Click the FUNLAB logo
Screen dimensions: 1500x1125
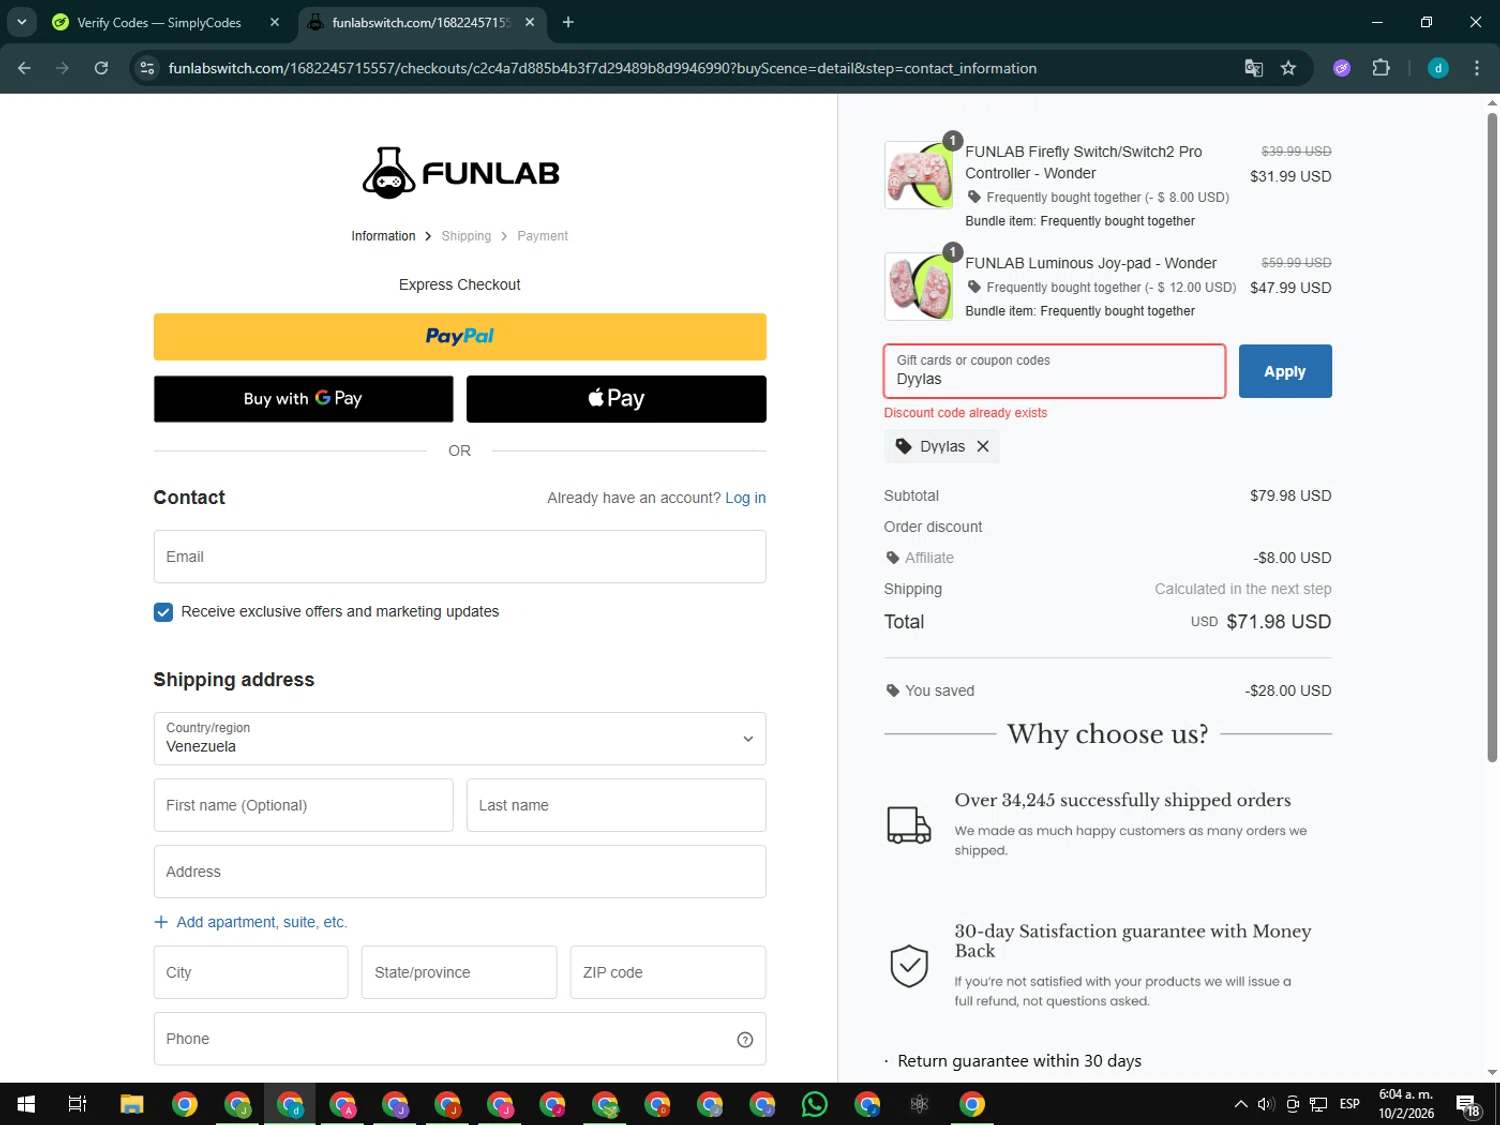click(x=460, y=172)
